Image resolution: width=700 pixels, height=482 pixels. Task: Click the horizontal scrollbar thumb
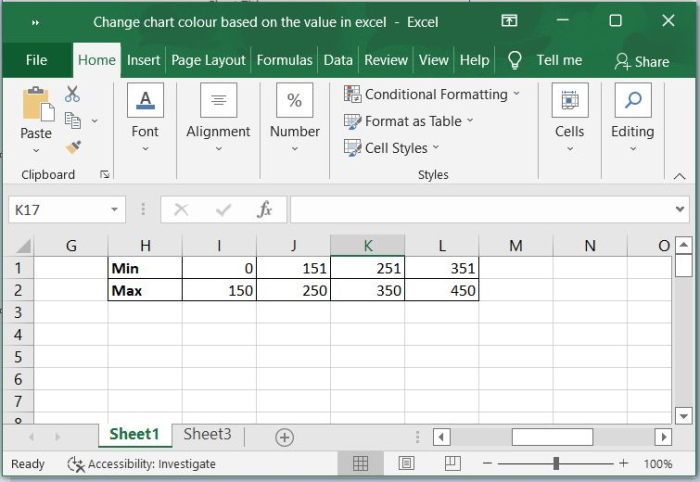[x=552, y=437]
